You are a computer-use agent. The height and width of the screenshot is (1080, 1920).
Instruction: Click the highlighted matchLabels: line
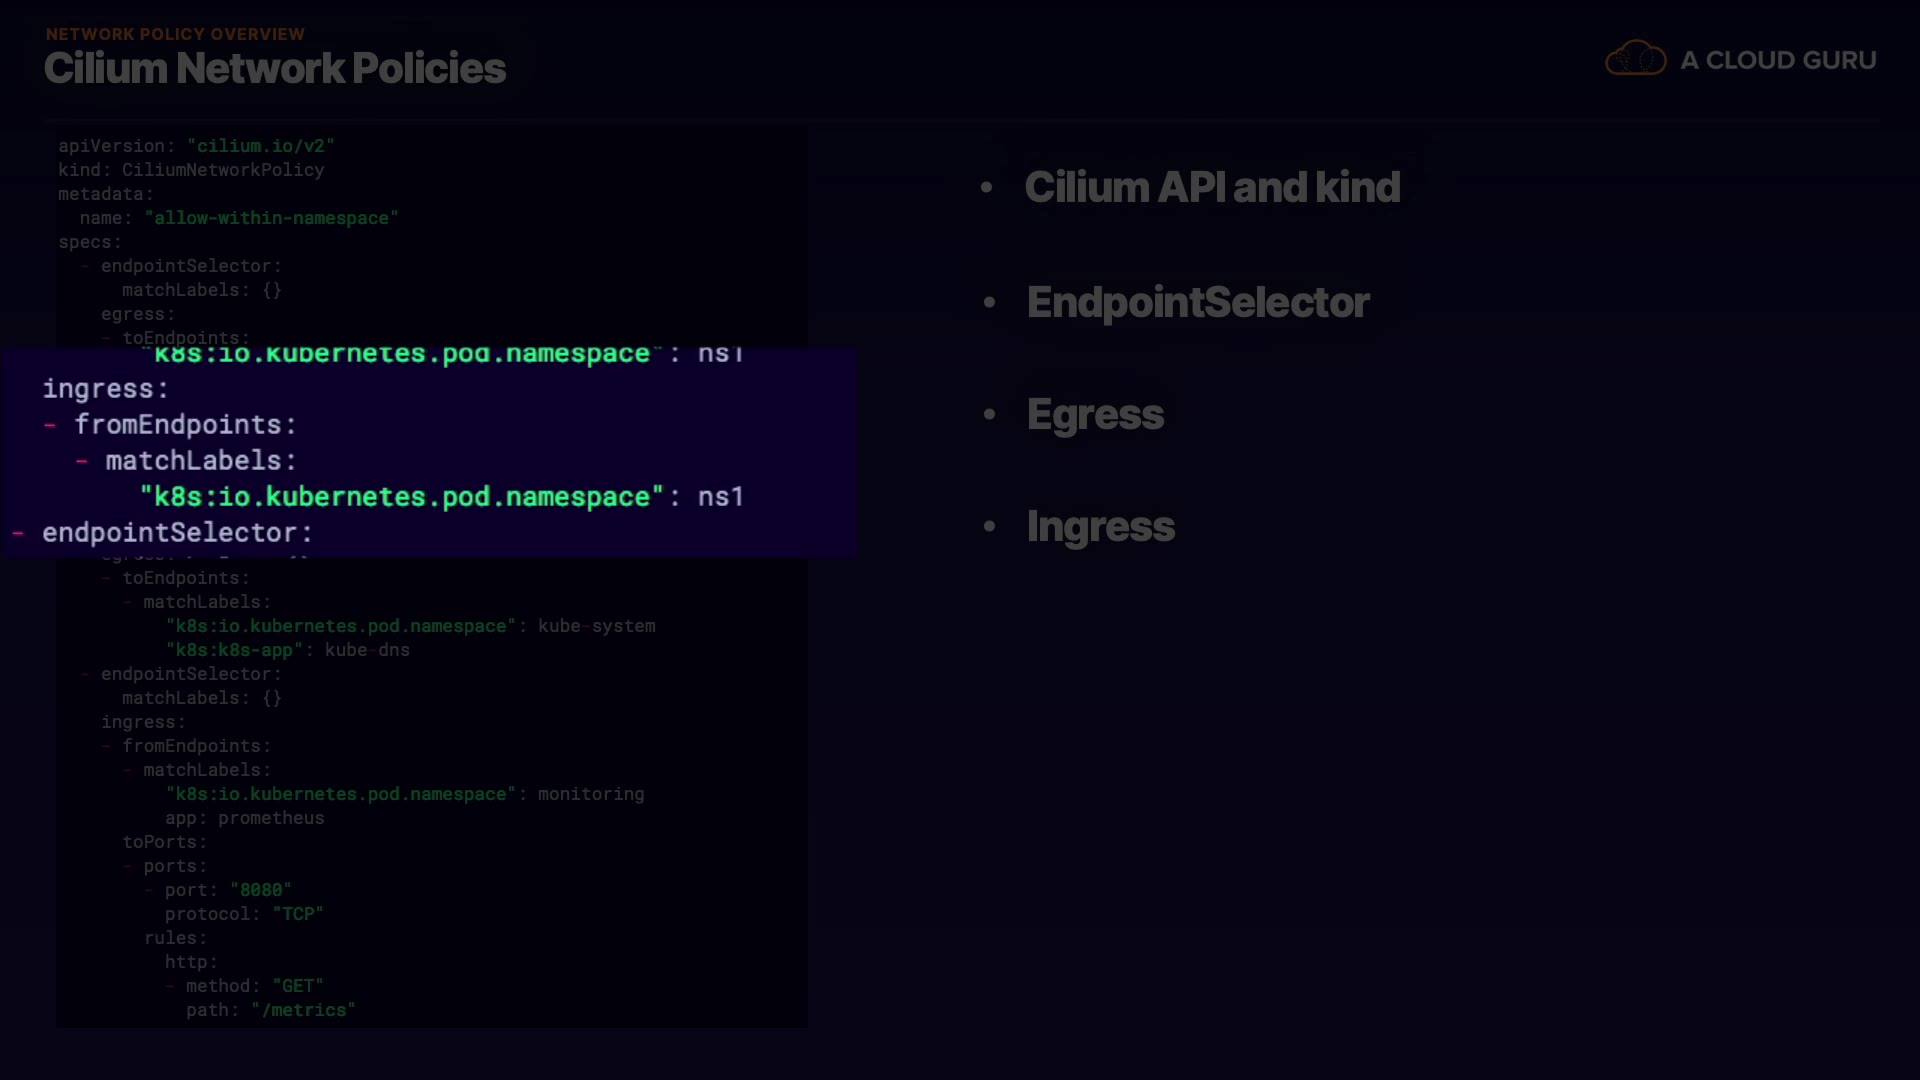click(x=200, y=461)
